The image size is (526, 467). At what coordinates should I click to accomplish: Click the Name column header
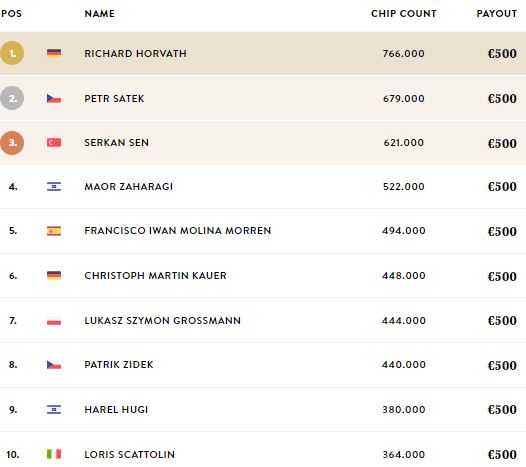point(100,13)
